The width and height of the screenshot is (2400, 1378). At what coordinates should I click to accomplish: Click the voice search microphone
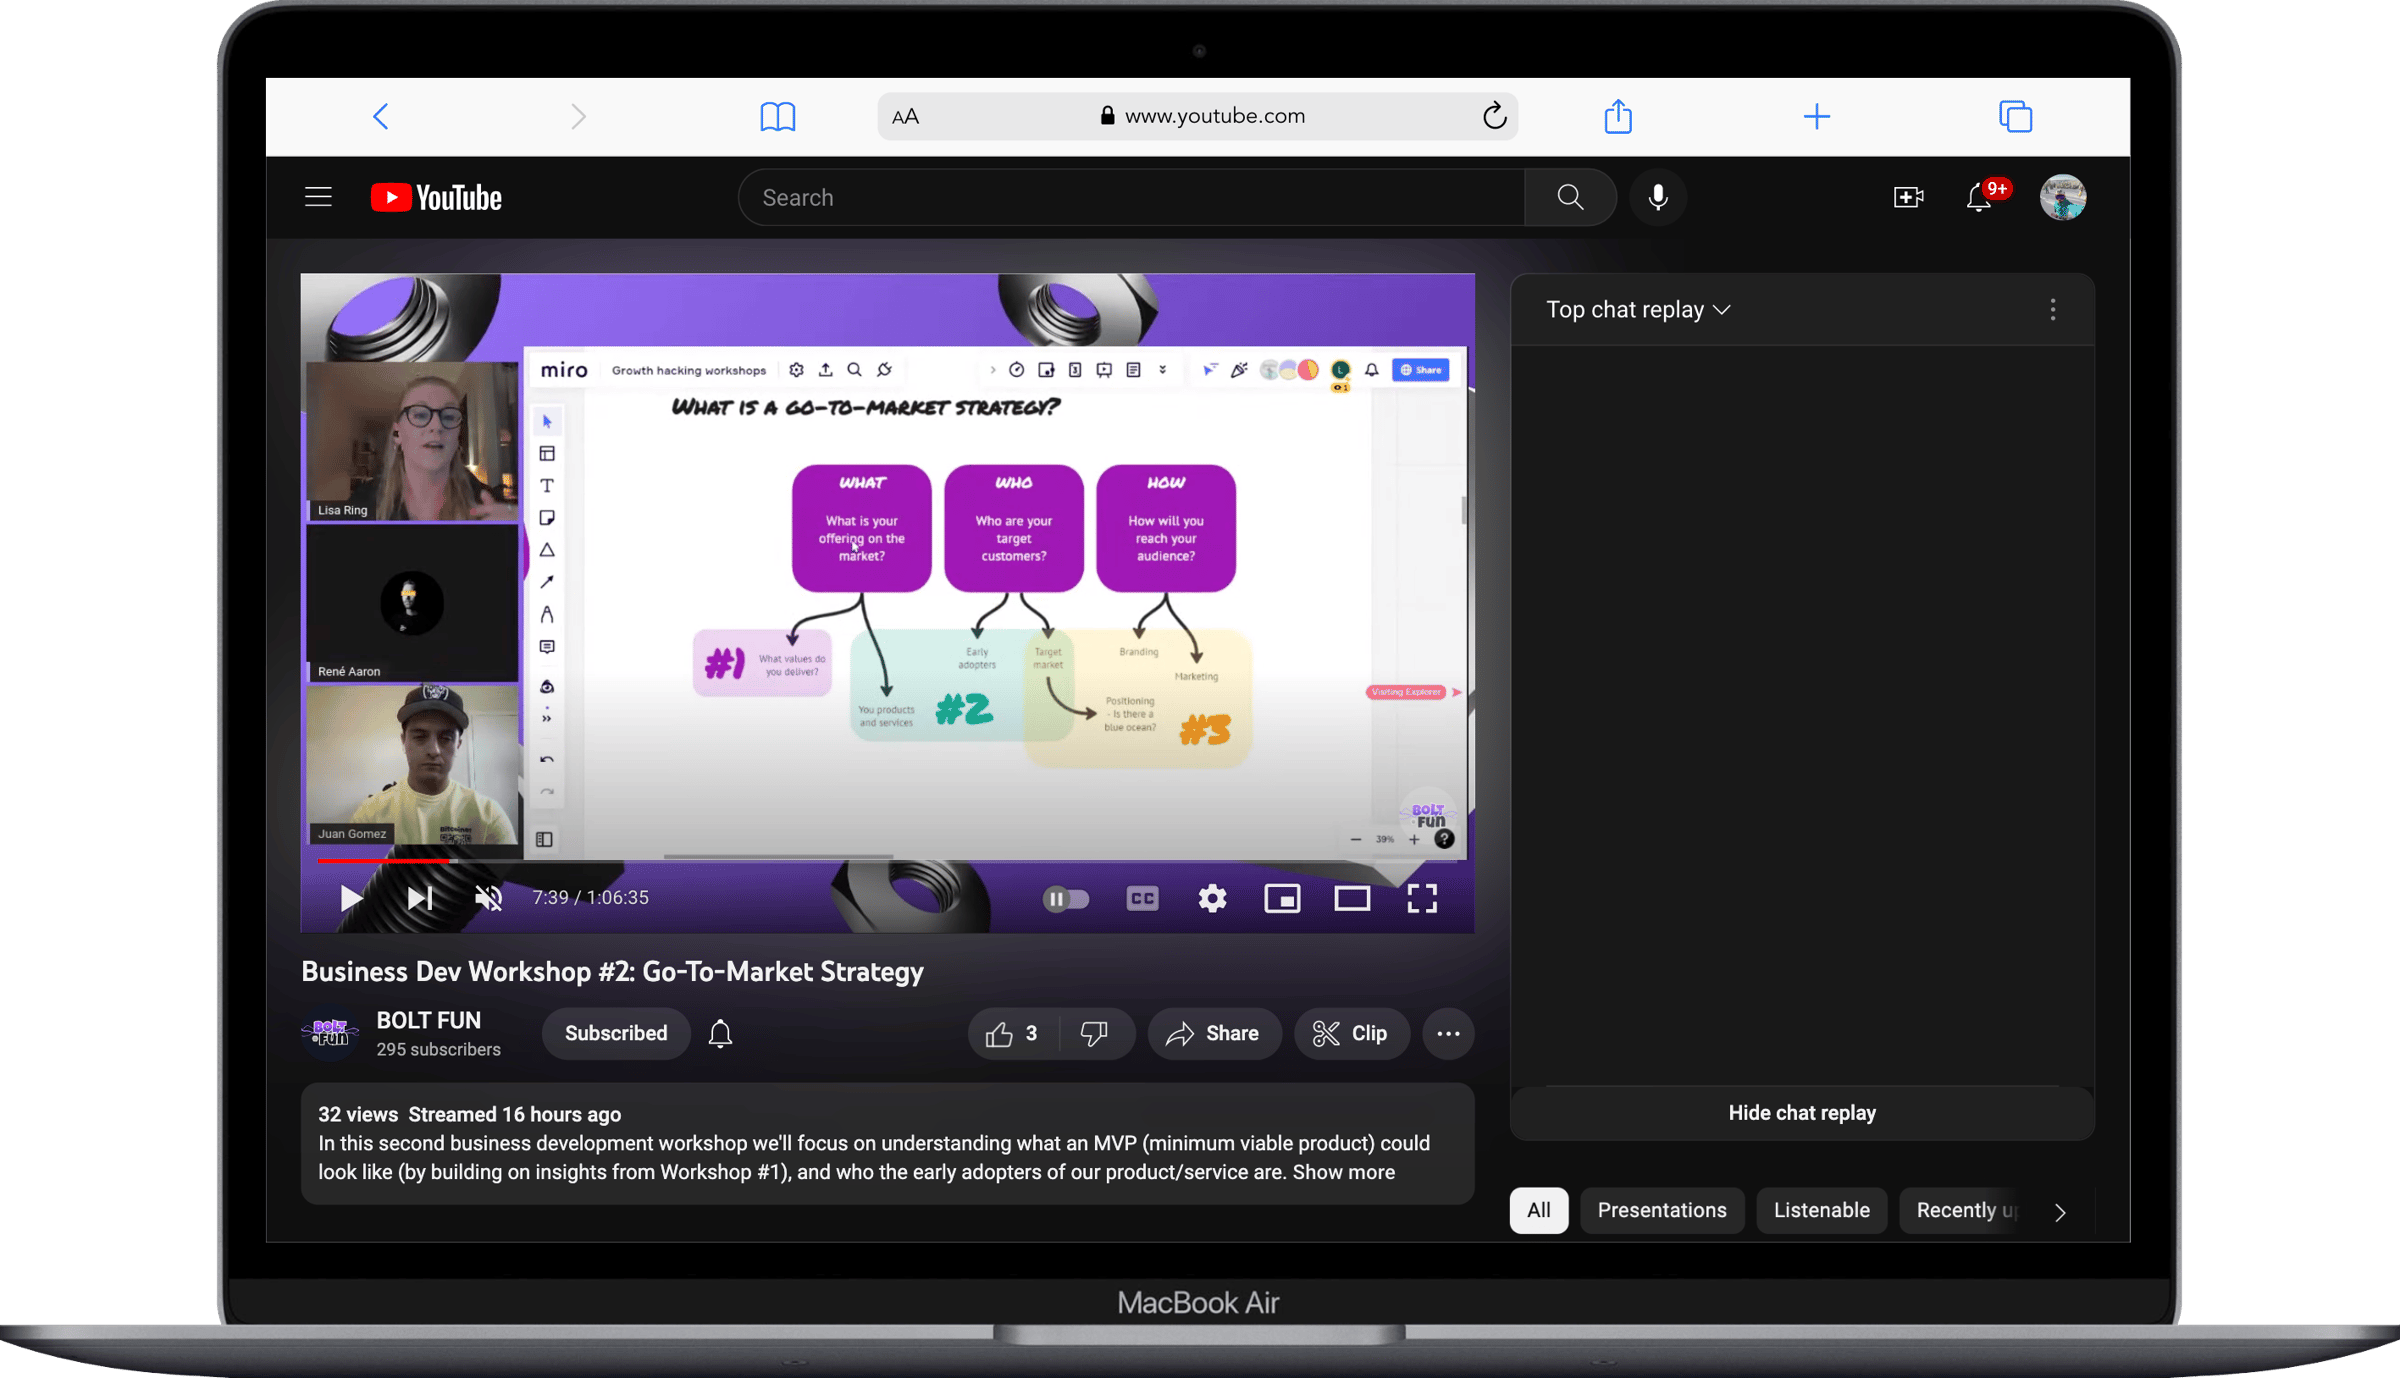(x=1657, y=197)
